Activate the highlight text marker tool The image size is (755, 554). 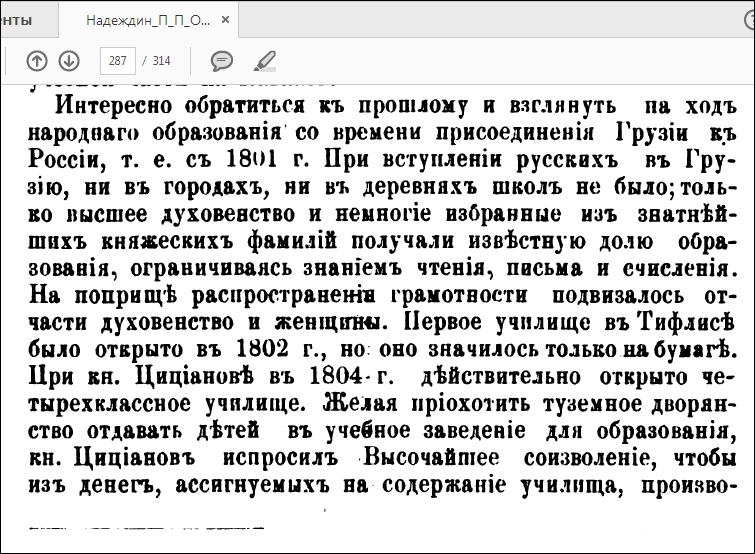pos(264,61)
